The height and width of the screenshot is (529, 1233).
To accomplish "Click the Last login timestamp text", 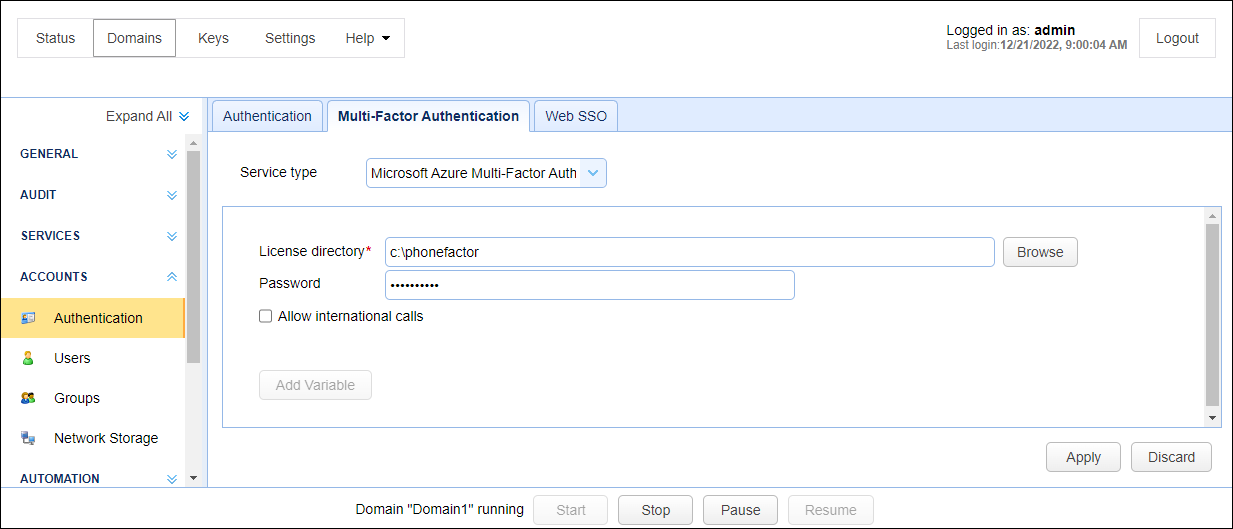I will tap(1036, 45).
